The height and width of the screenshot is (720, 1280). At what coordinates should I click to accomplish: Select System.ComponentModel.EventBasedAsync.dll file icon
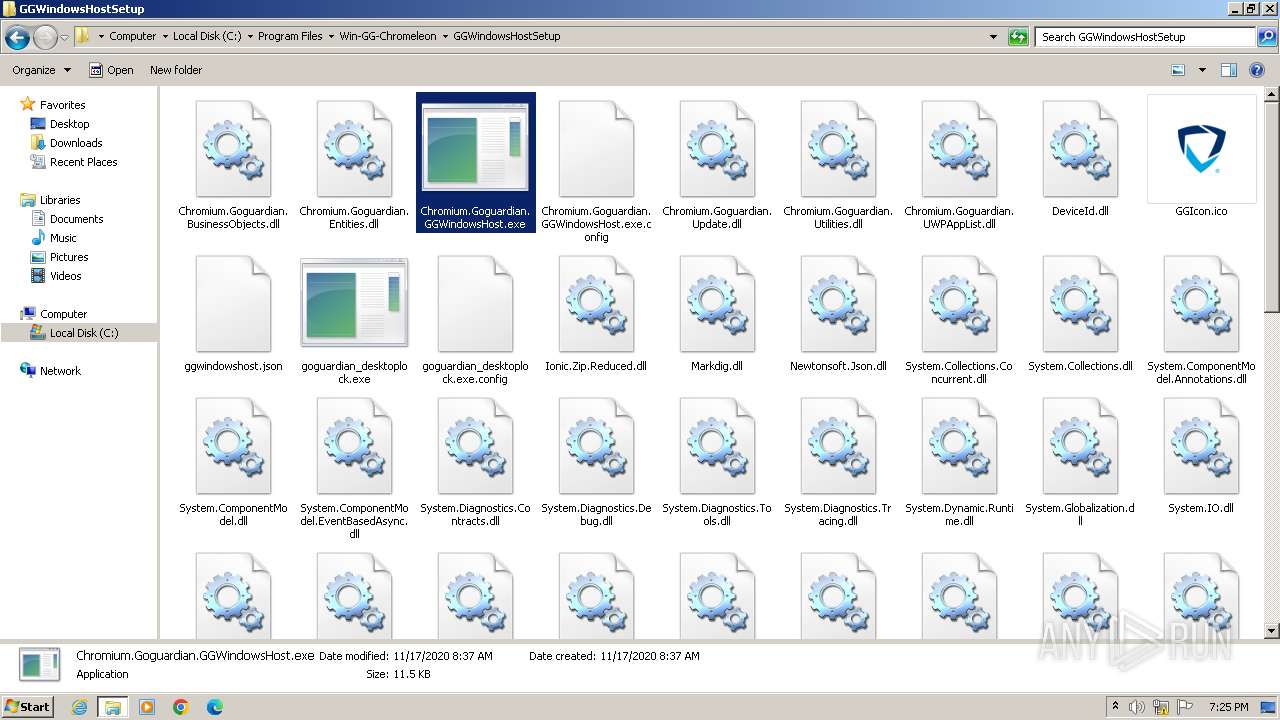coord(354,446)
